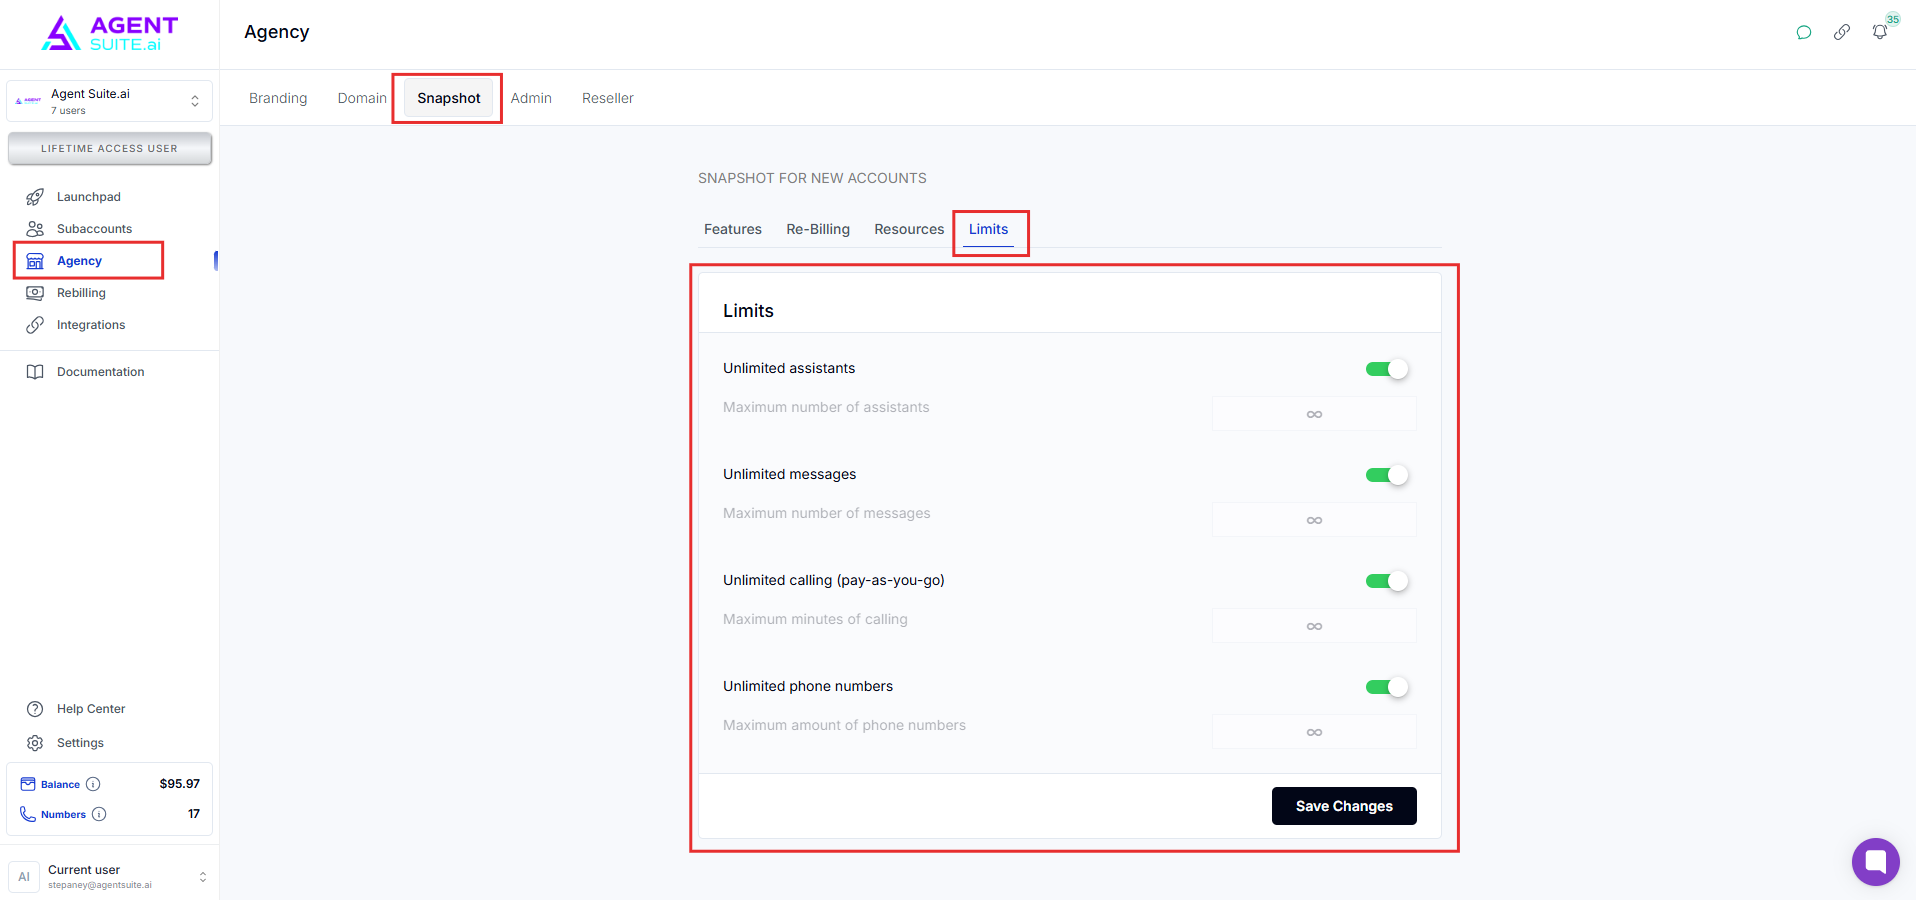Image resolution: width=1916 pixels, height=900 pixels.
Task: Click Maximum minutes of calling field
Action: click(x=1314, y=626)
